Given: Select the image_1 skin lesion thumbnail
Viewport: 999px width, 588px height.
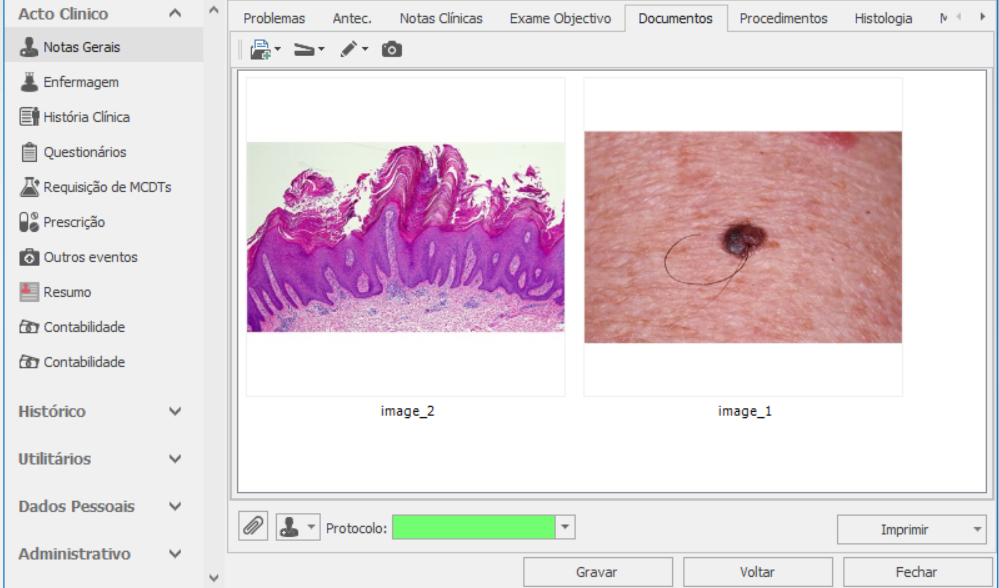Looking at the screenshot, I should pyautogui.click(x=743, y=237).
